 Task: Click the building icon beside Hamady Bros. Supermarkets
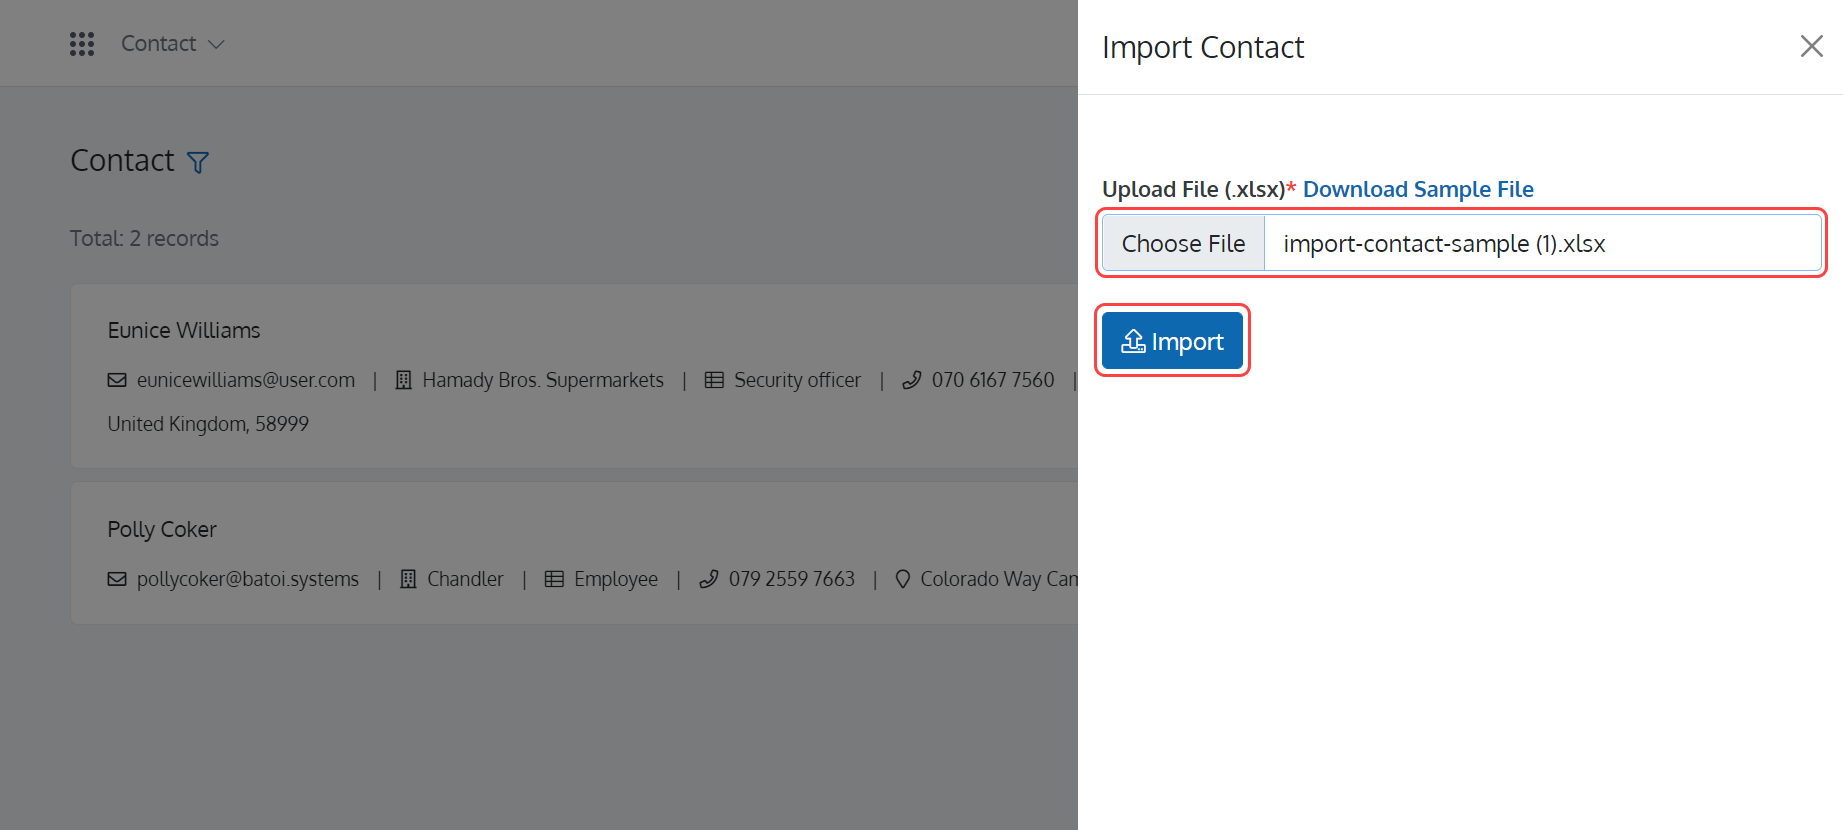click(x=404, y=380)
